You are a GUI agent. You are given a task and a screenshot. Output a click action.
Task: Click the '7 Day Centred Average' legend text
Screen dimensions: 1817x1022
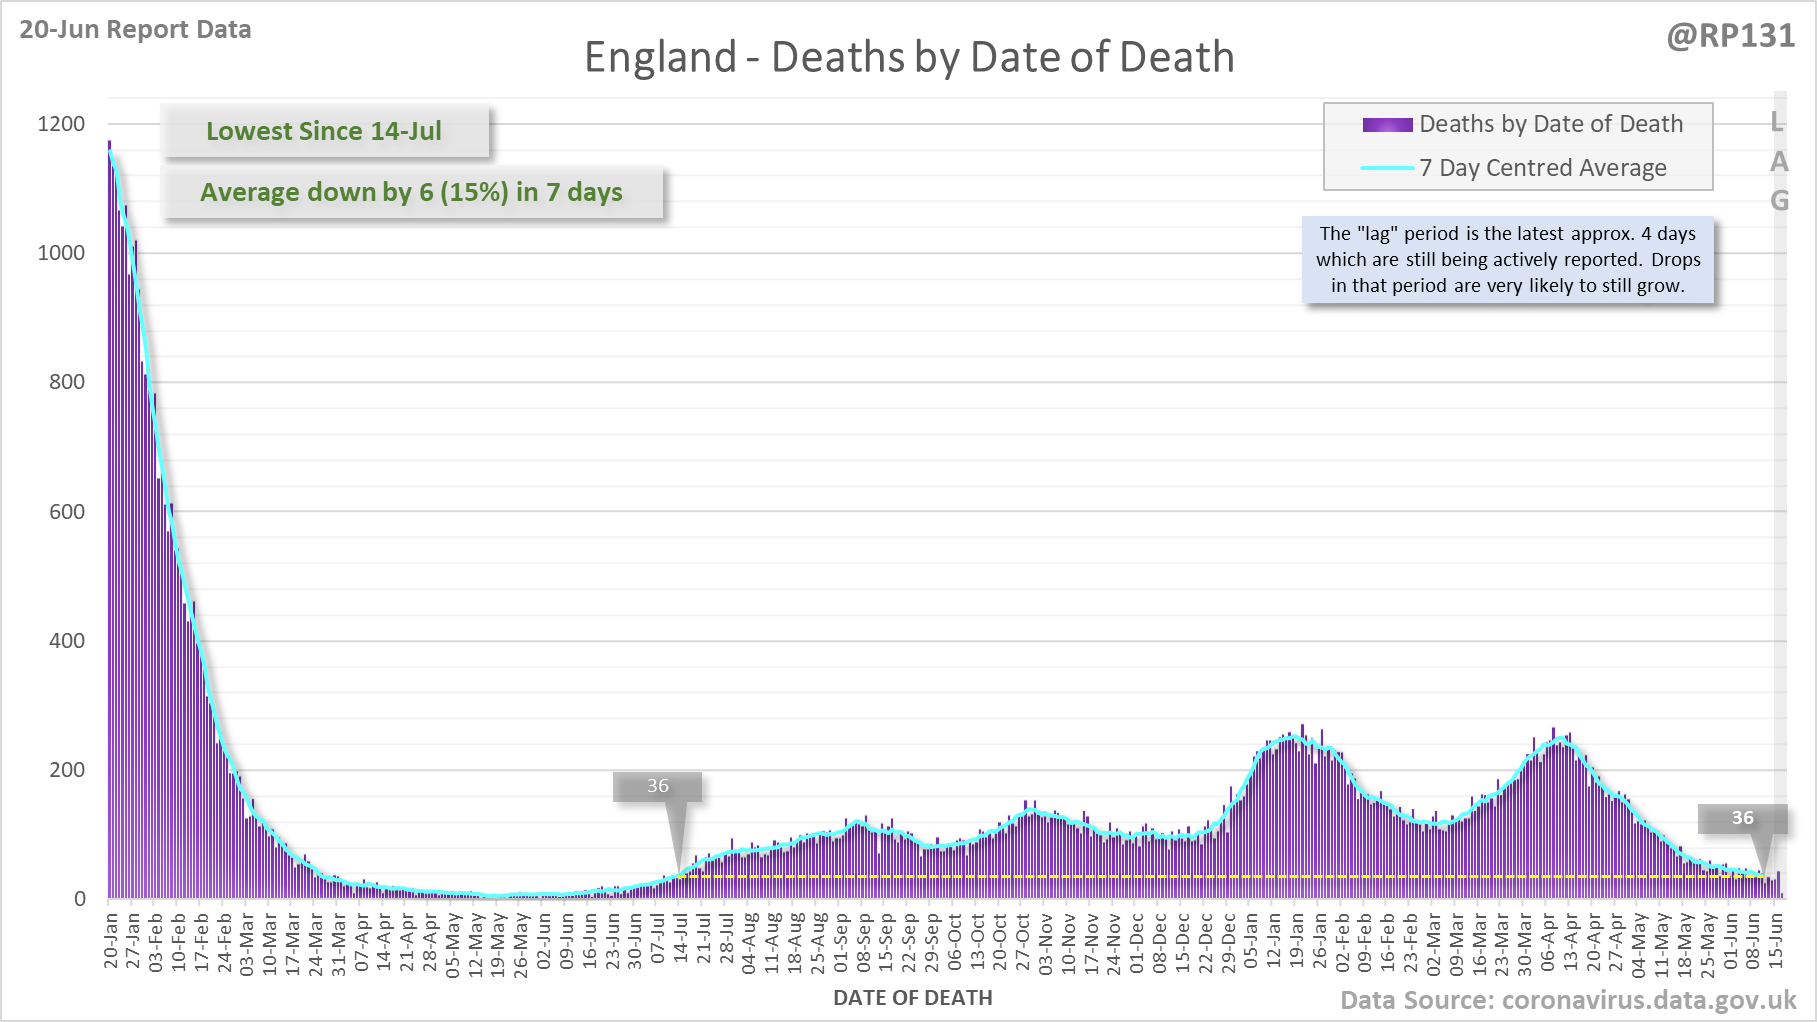click(1542, 168)
